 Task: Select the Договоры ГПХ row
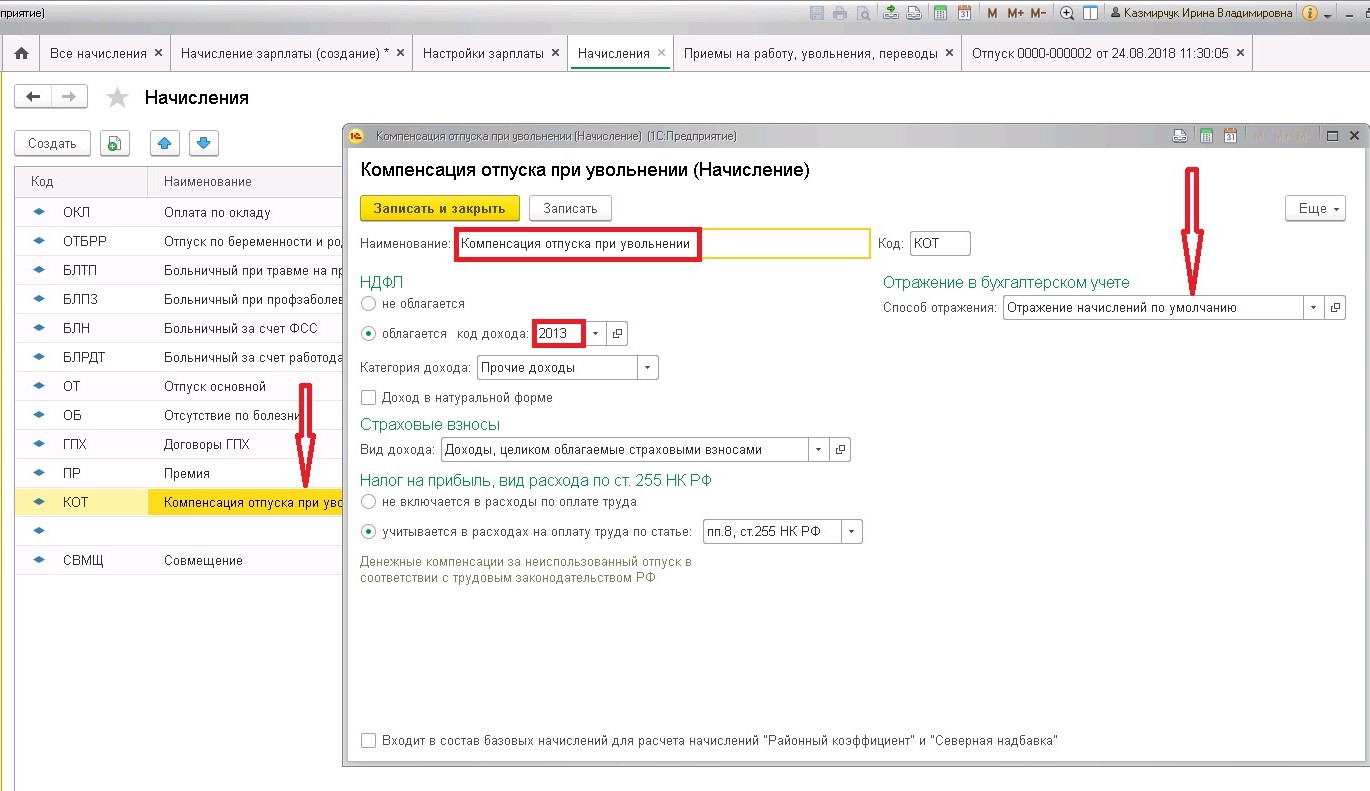tap(179, 444)
